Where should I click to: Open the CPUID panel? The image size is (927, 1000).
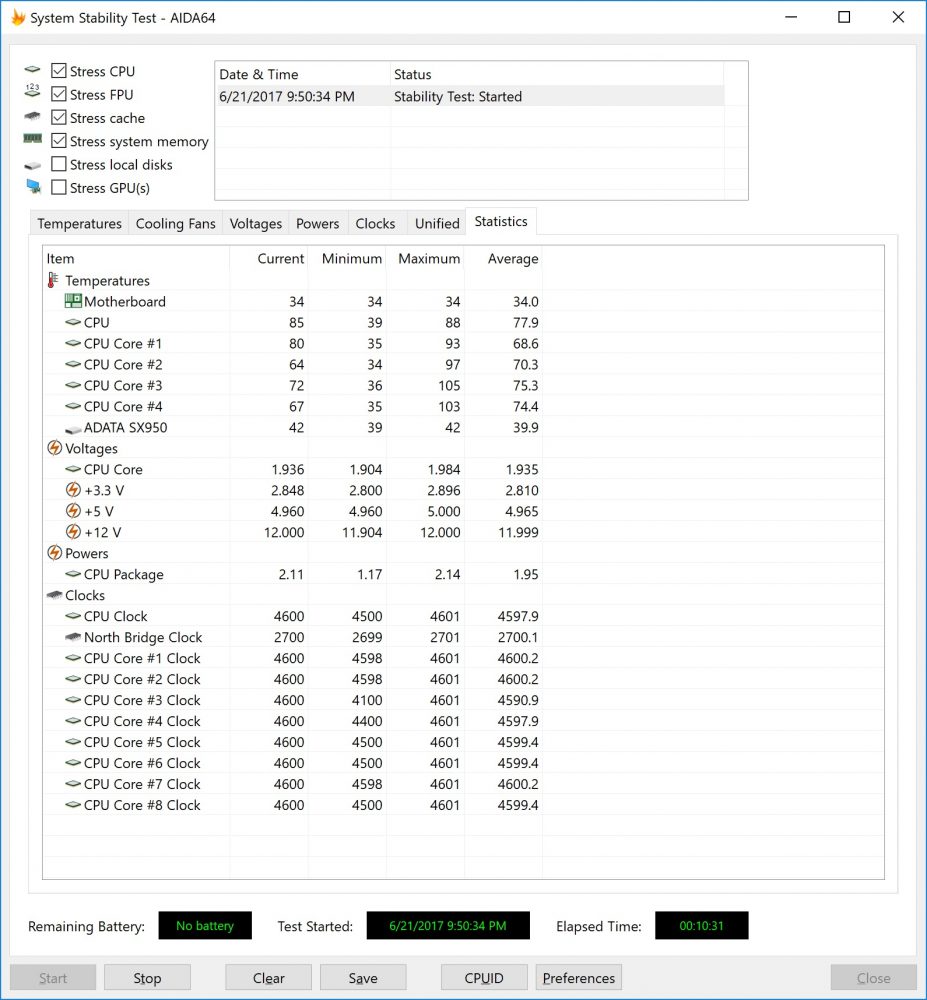484,978
